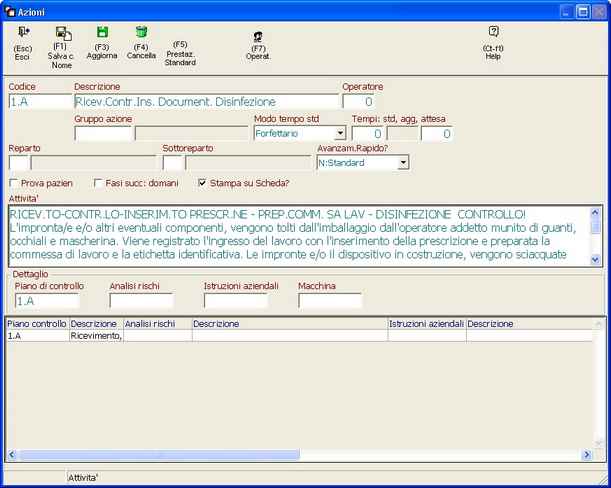This screenshot has width=611, height=488.
Task: Click the Gruppo azione code field
Action: click(103, 133)
